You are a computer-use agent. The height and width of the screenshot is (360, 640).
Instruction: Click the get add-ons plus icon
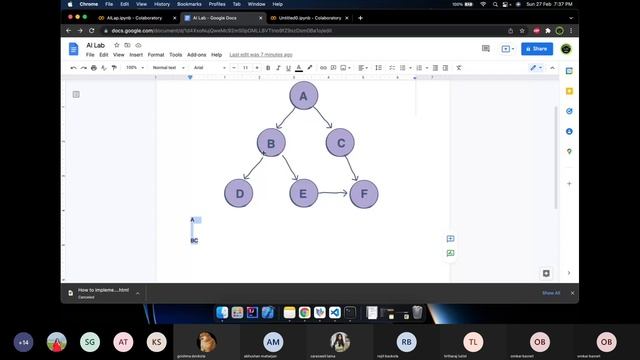pos(569,184)
